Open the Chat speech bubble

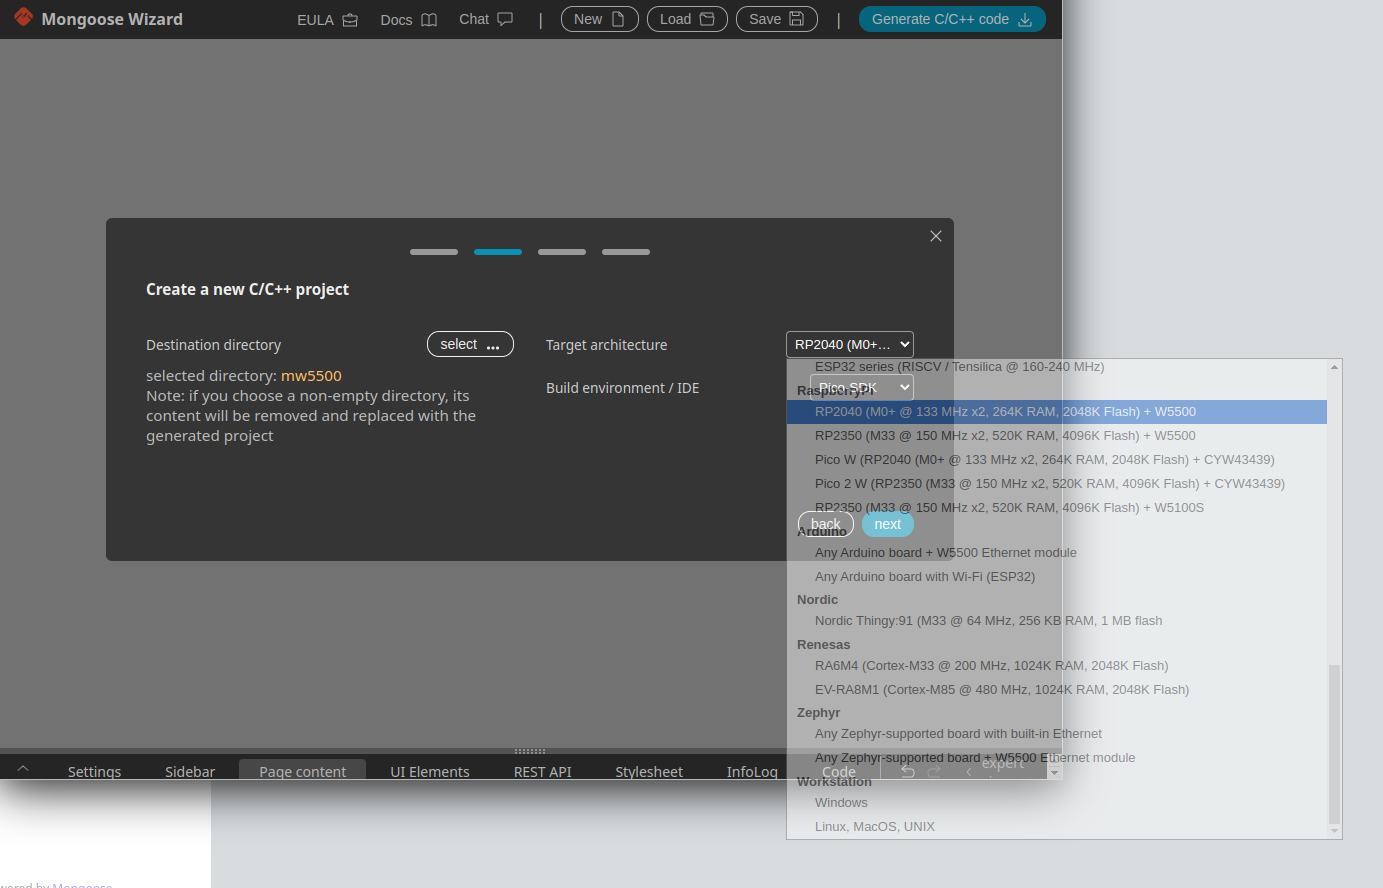pyautogui.click(x=486, y=20)
